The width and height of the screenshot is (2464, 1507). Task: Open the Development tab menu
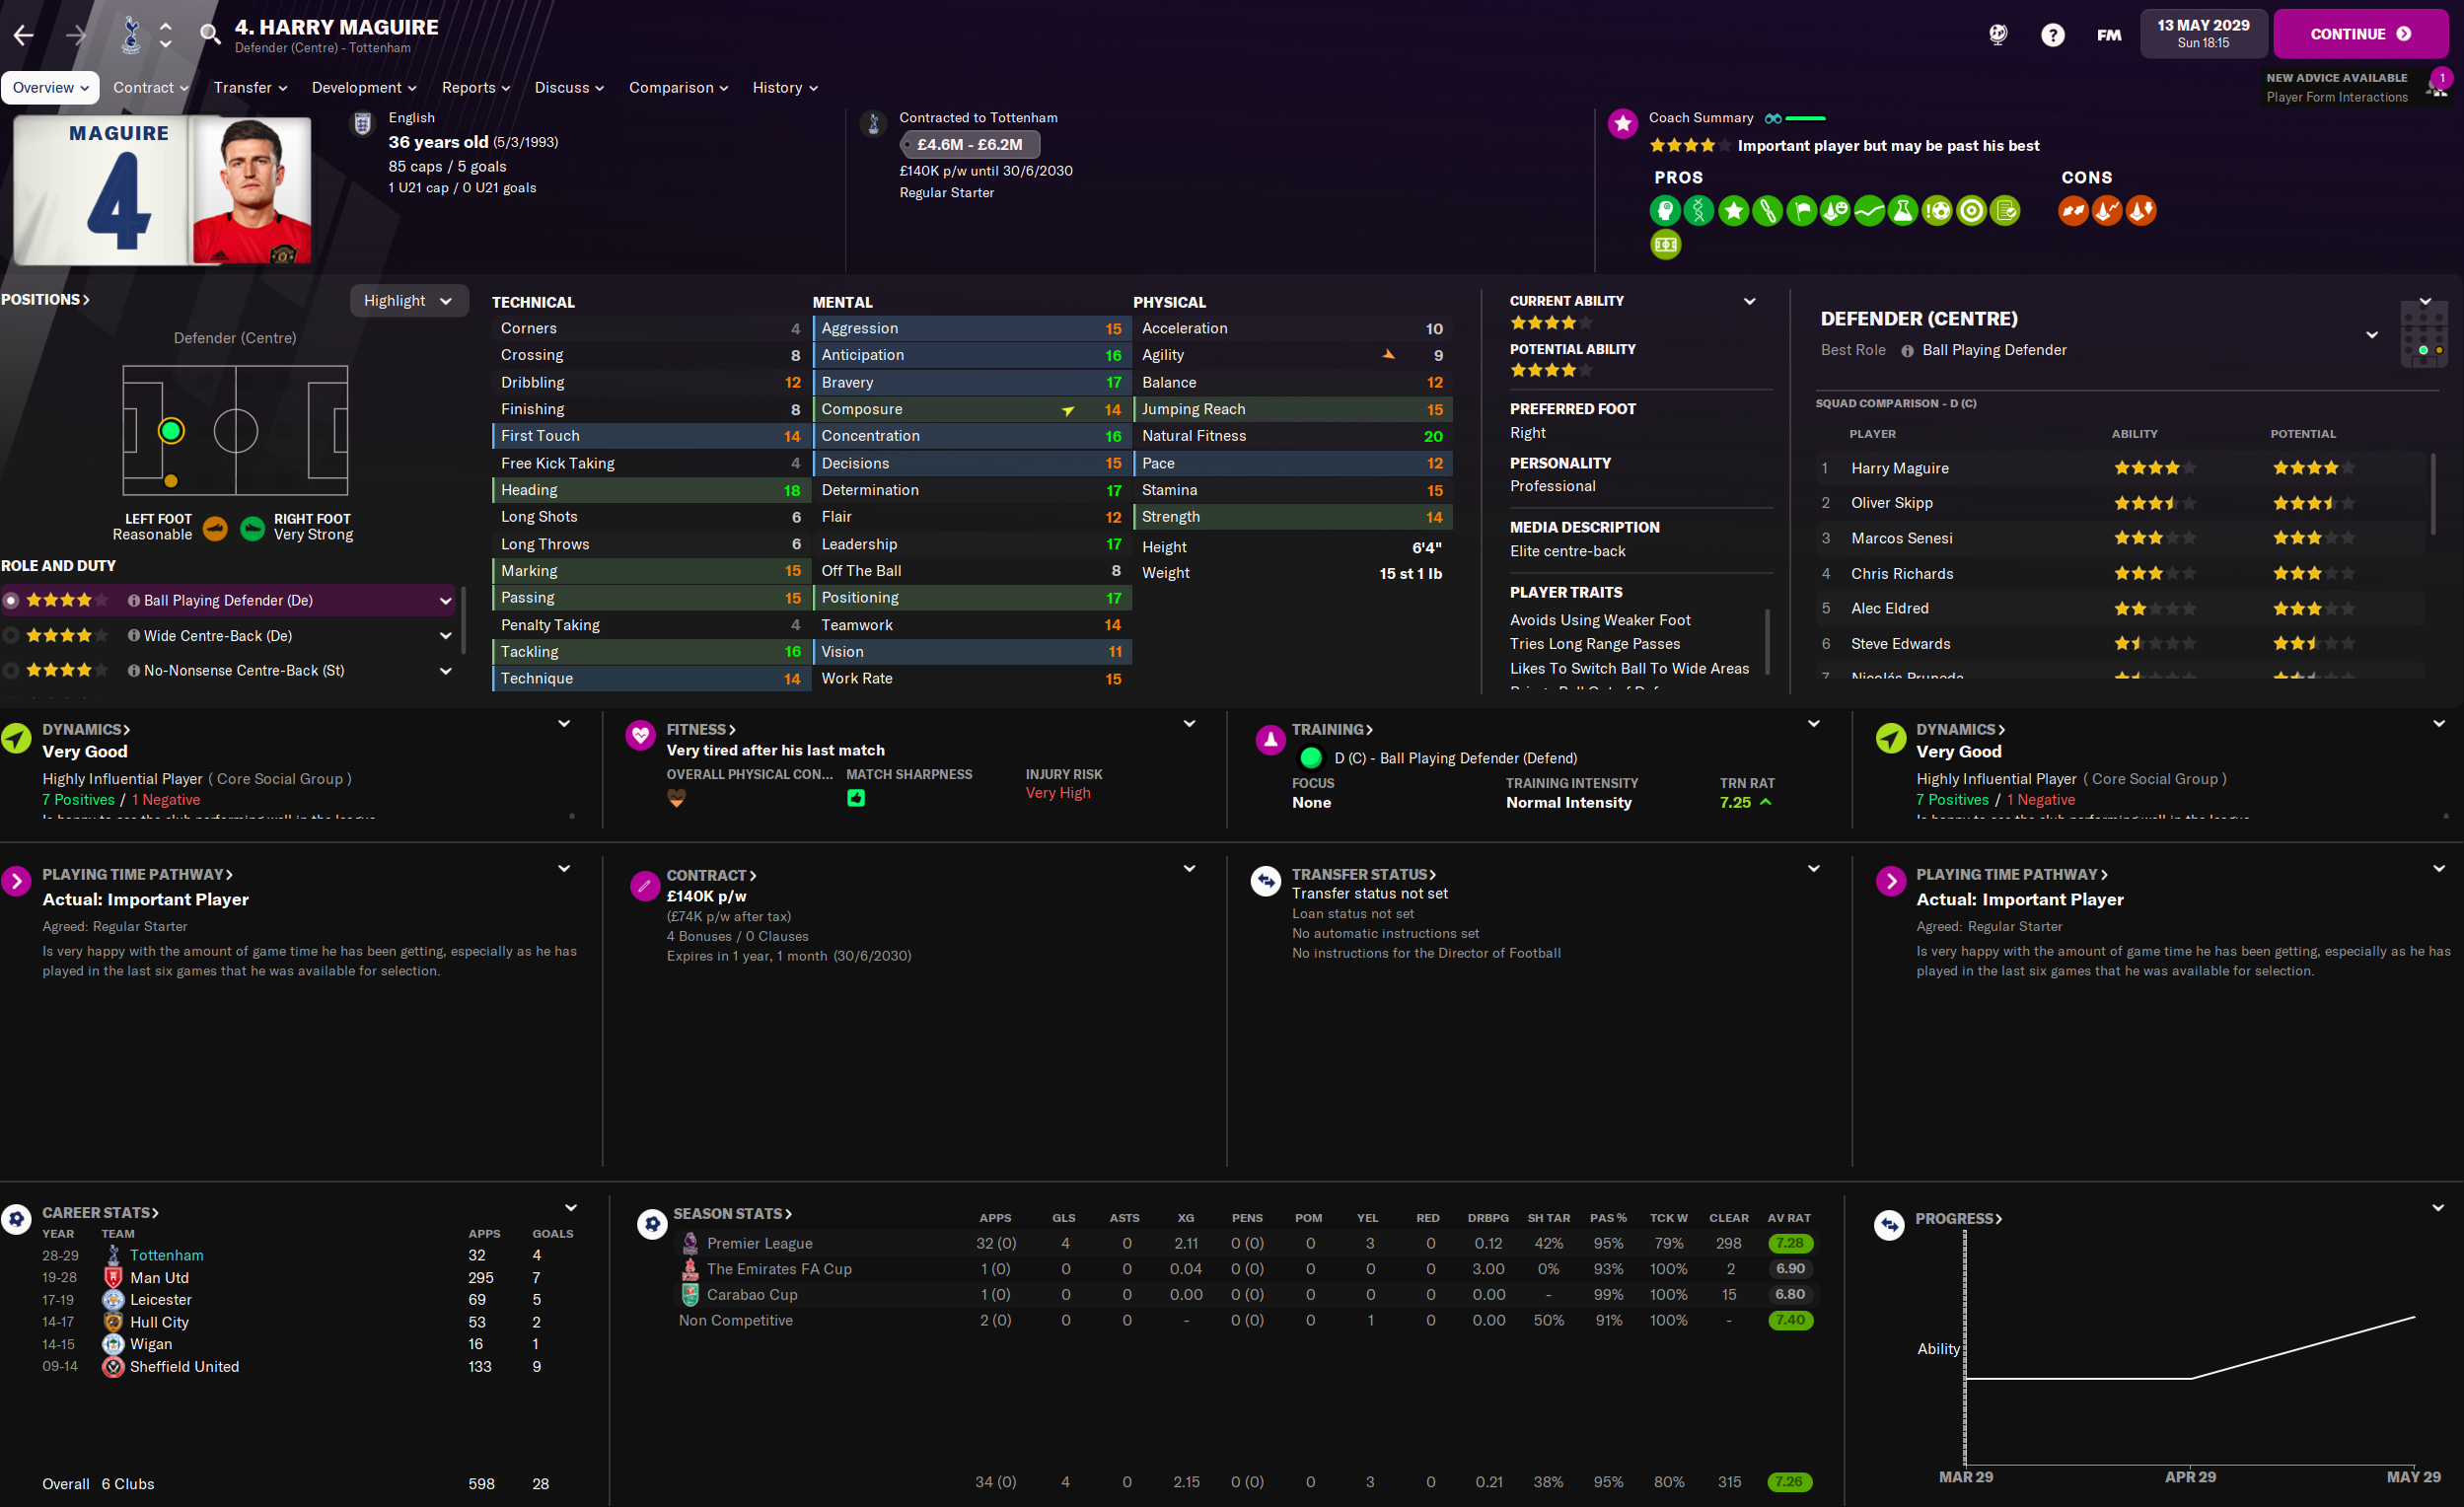click(363, 88)
